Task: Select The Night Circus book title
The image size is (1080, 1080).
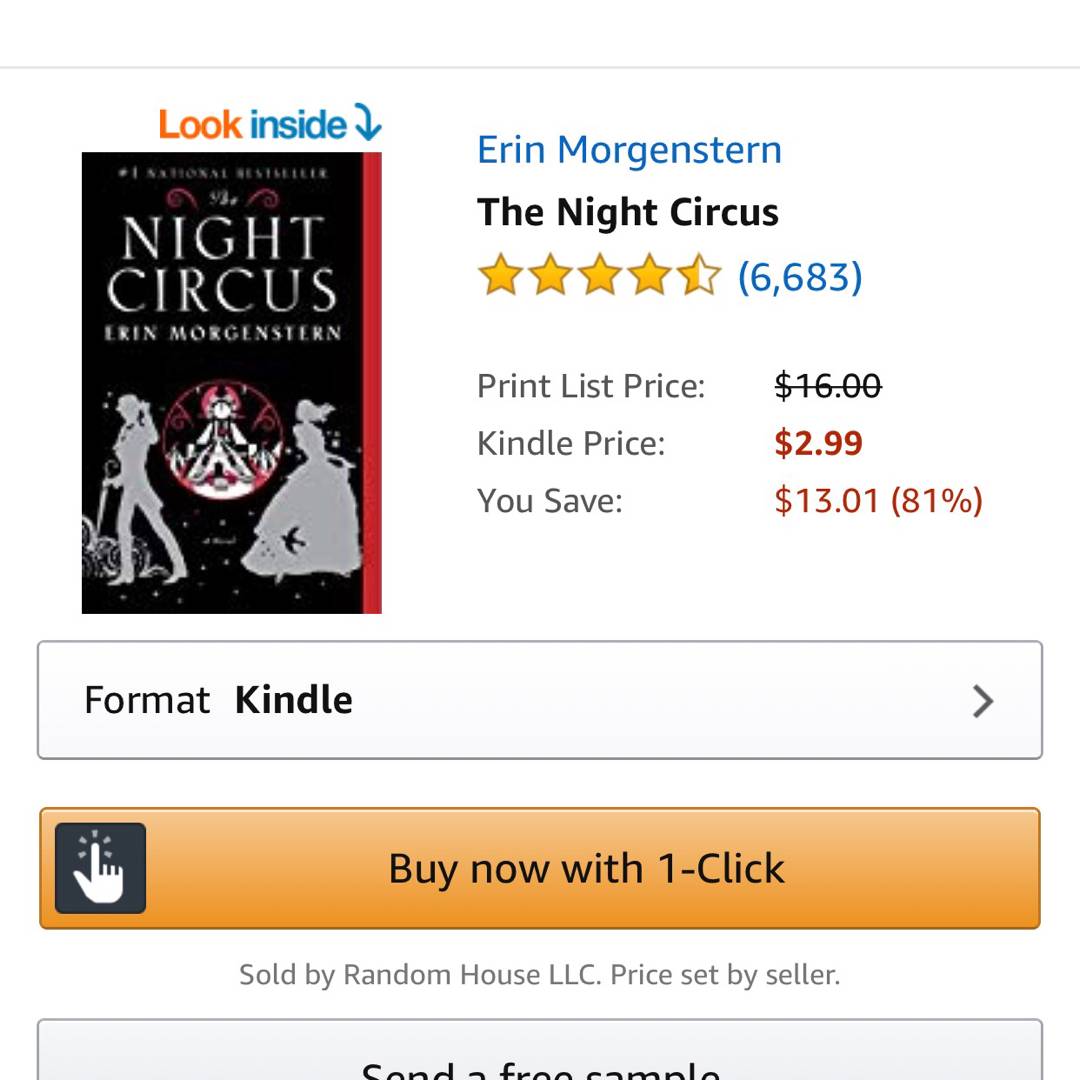Action: point(627,212)
